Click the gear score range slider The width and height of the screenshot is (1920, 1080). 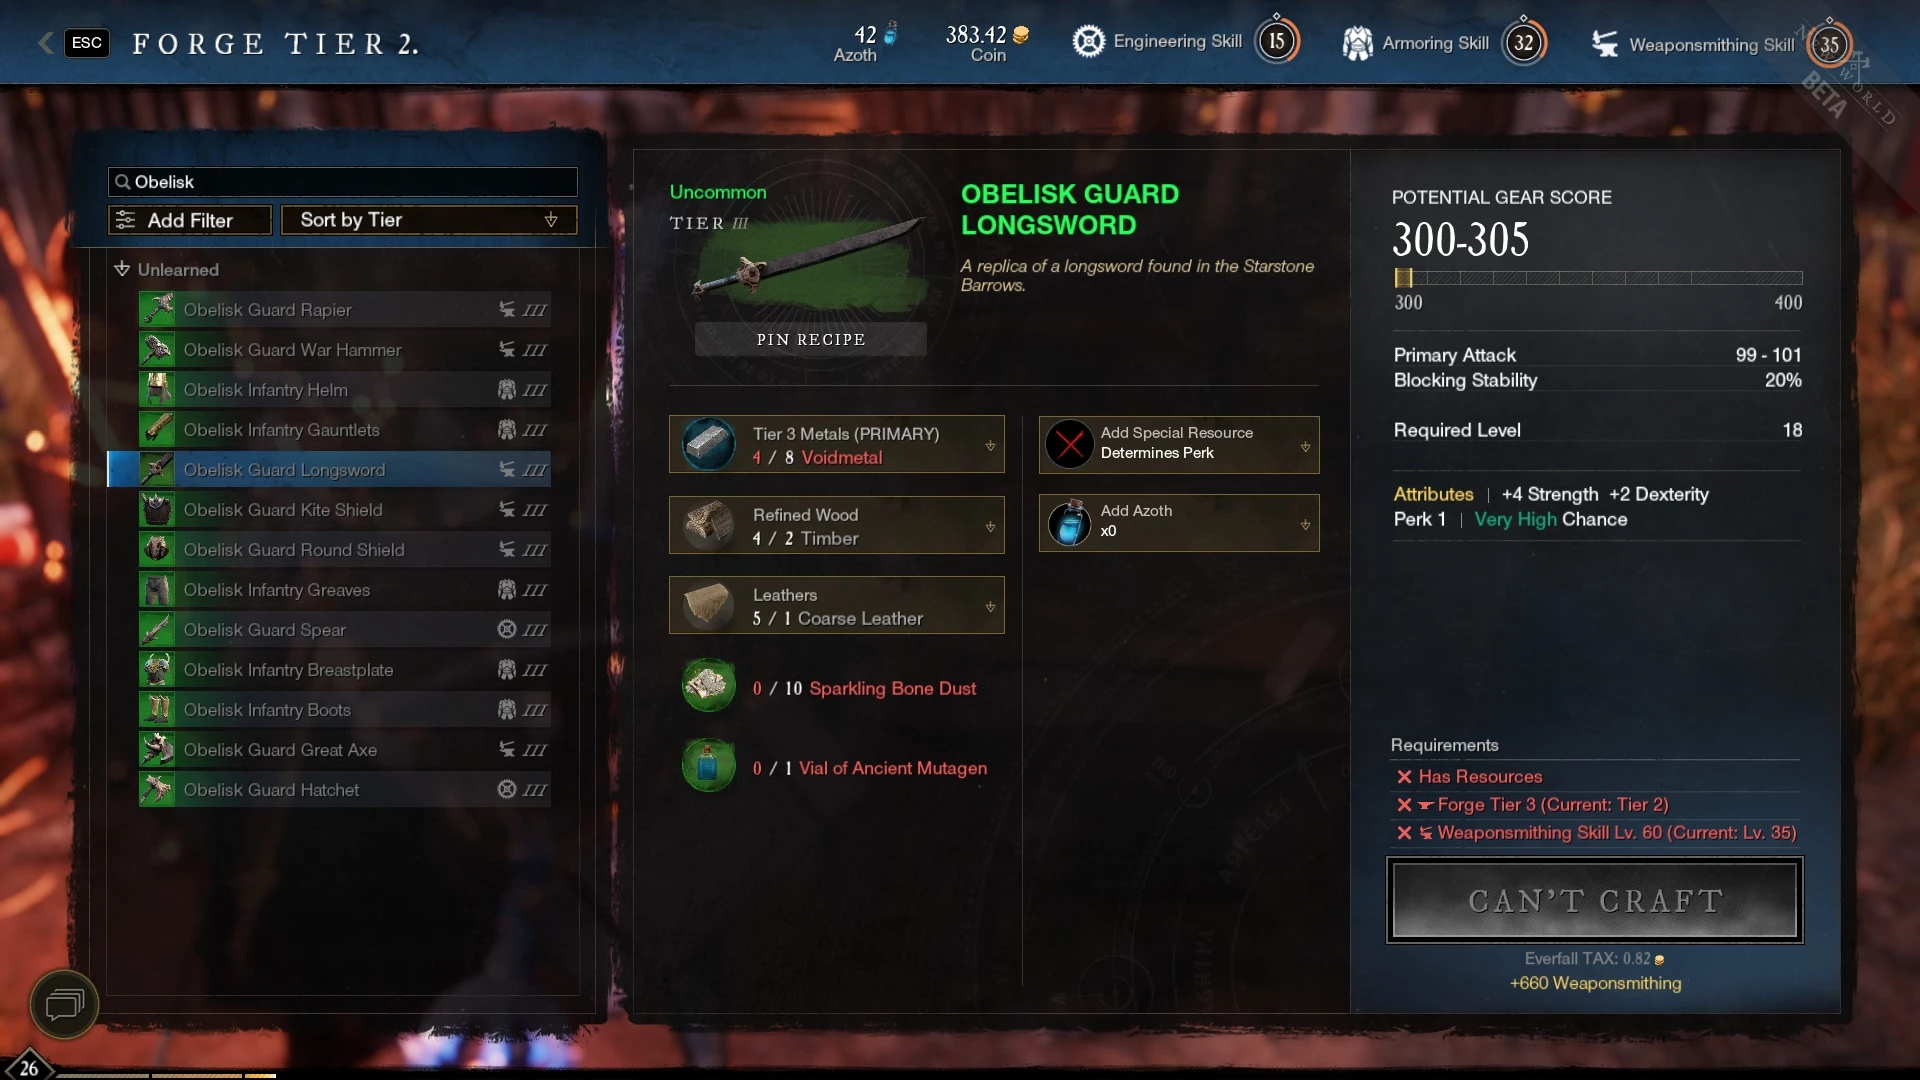[x=1598, y=278]
